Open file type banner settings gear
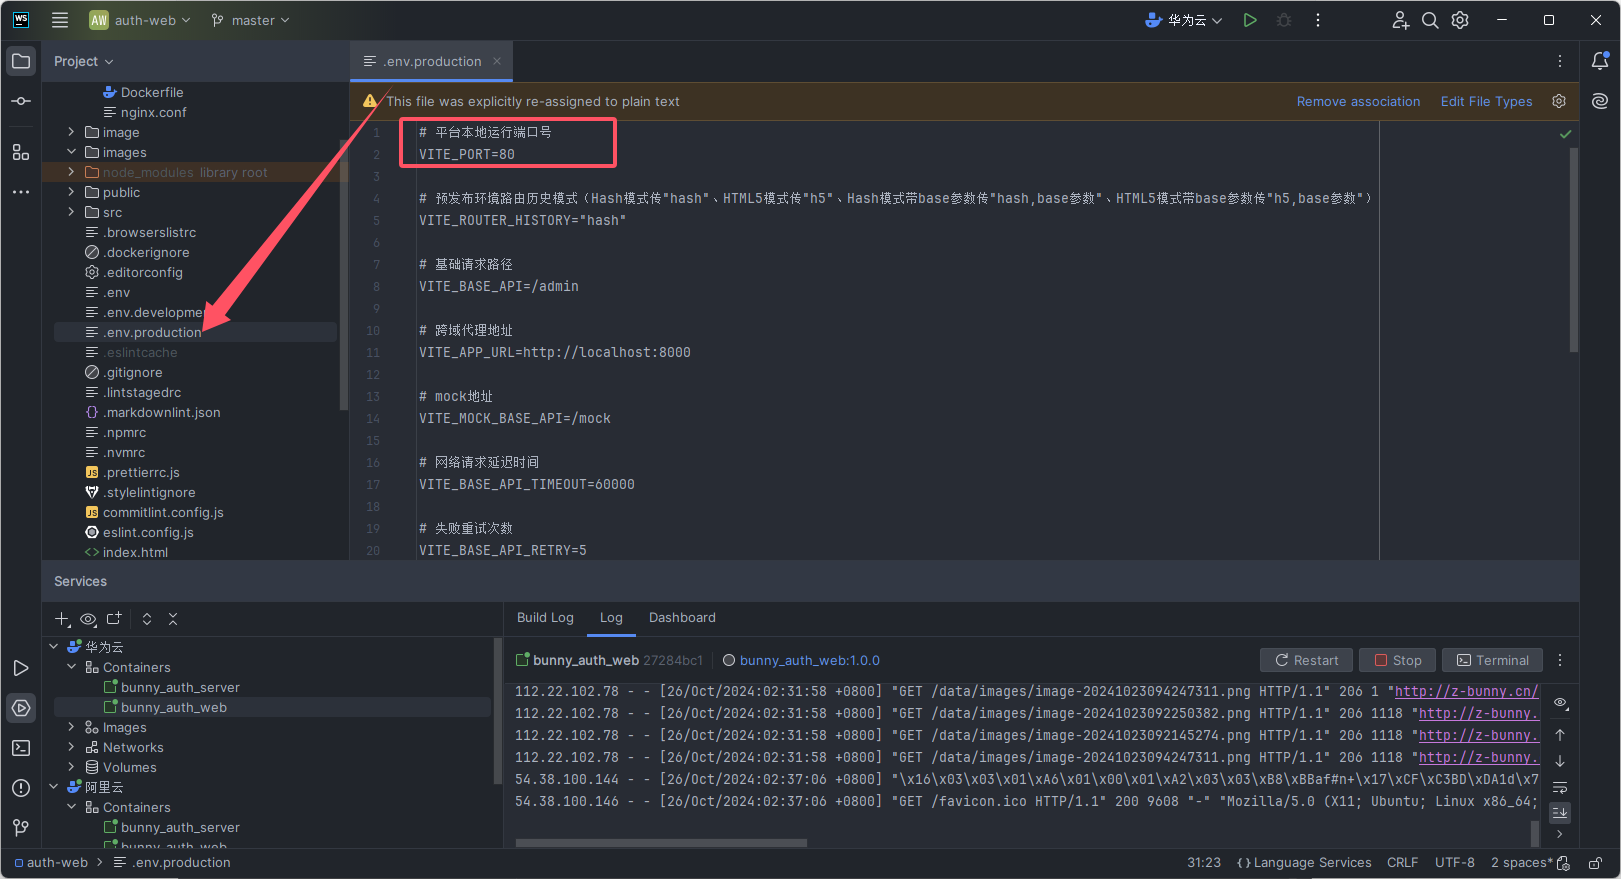The width and height of the screenshot is (1621, 879). coord(1559,101)
